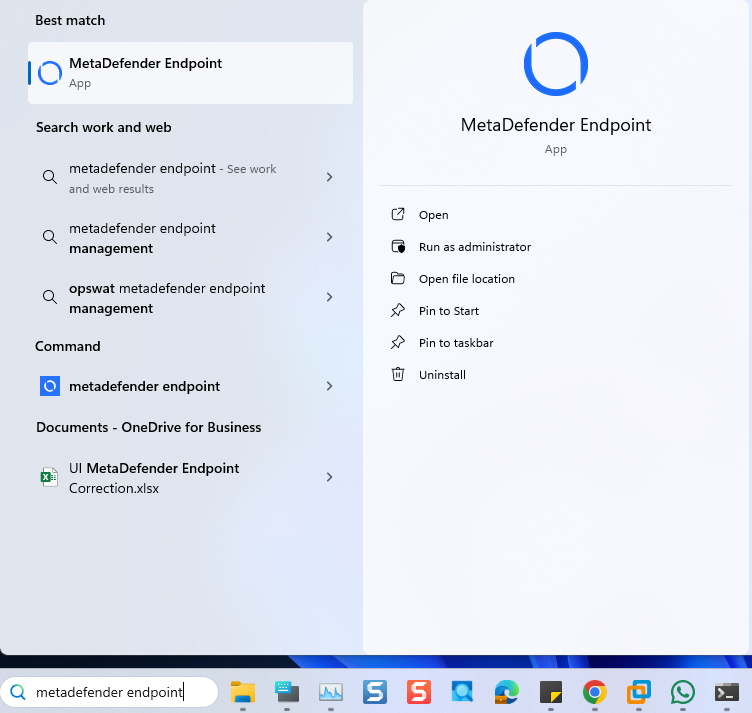Click the blue Command icon for metadefender endpoint
The image size is (752, 713).
click(50, 386)
